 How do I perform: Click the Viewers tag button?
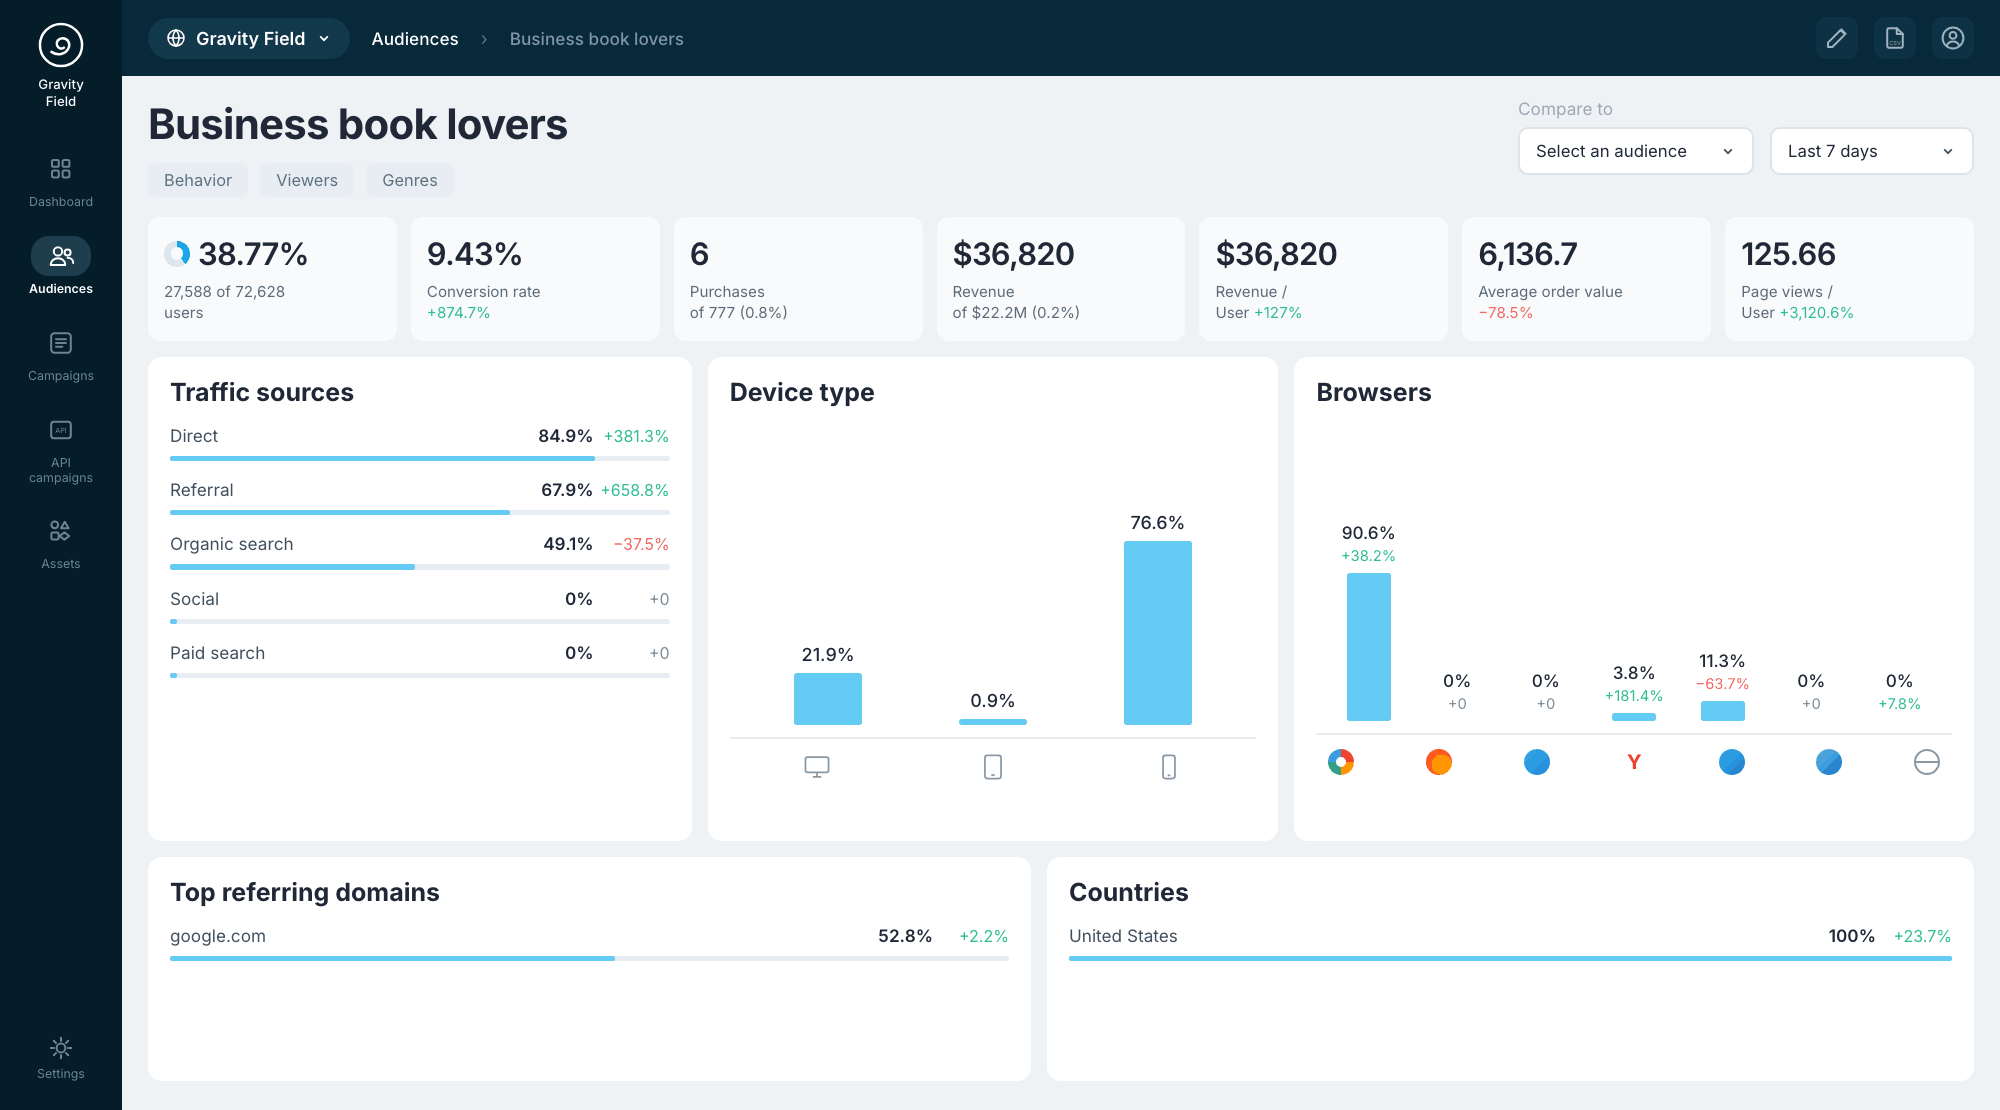click(x=307, y=180)
